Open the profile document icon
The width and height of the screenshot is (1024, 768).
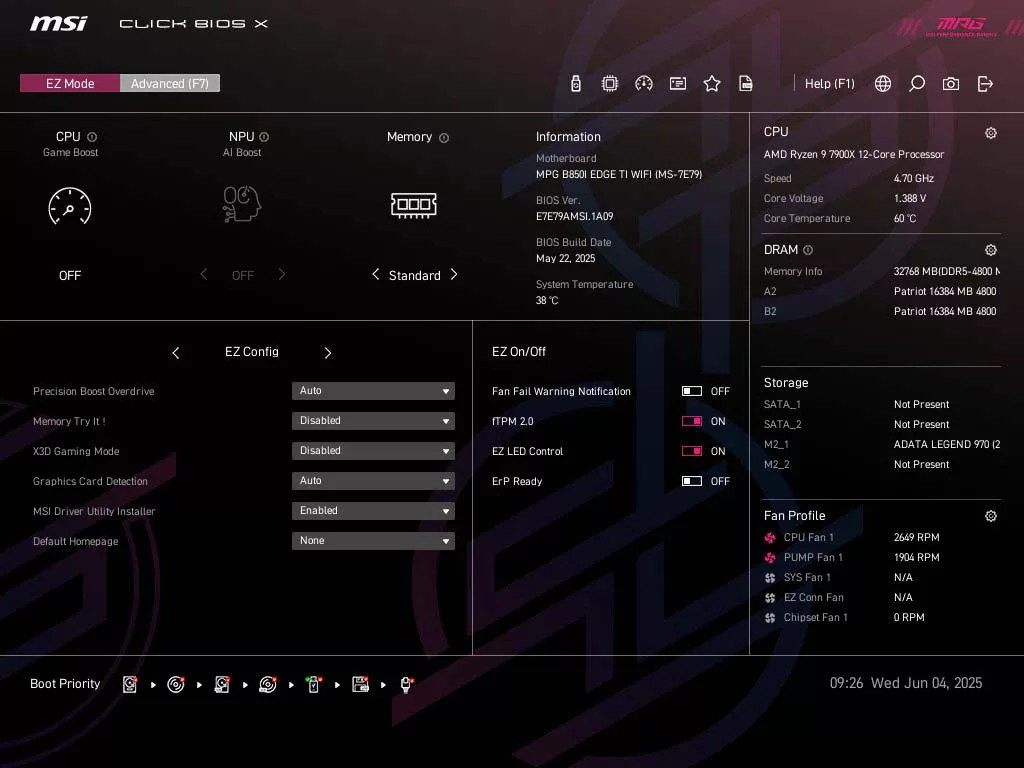(746, 84)
